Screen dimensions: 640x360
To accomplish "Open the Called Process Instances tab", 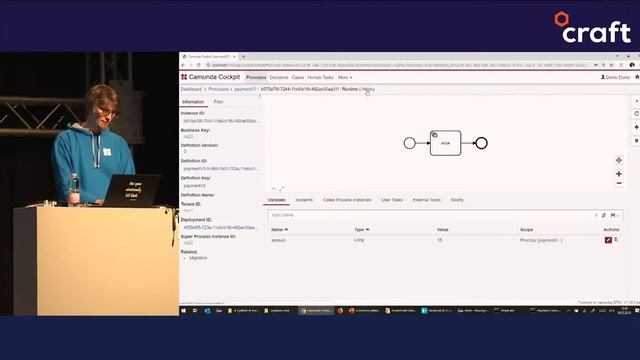I will pyautogui.click(x=347, y=200).
